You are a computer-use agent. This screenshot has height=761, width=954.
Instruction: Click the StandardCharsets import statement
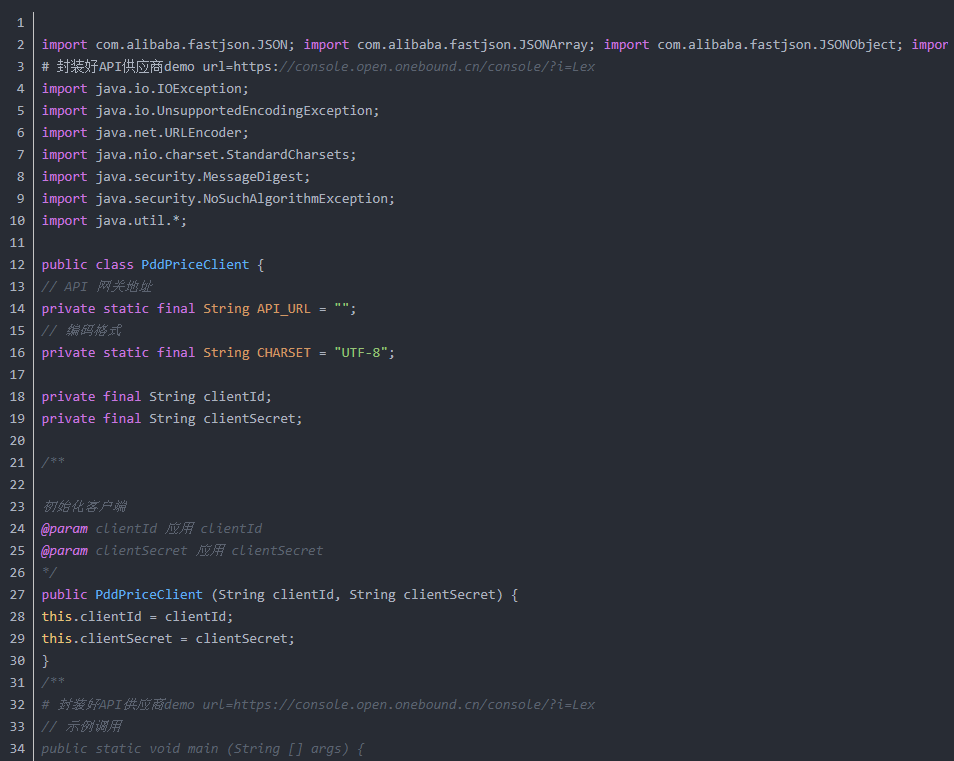[x=199, y=154]
